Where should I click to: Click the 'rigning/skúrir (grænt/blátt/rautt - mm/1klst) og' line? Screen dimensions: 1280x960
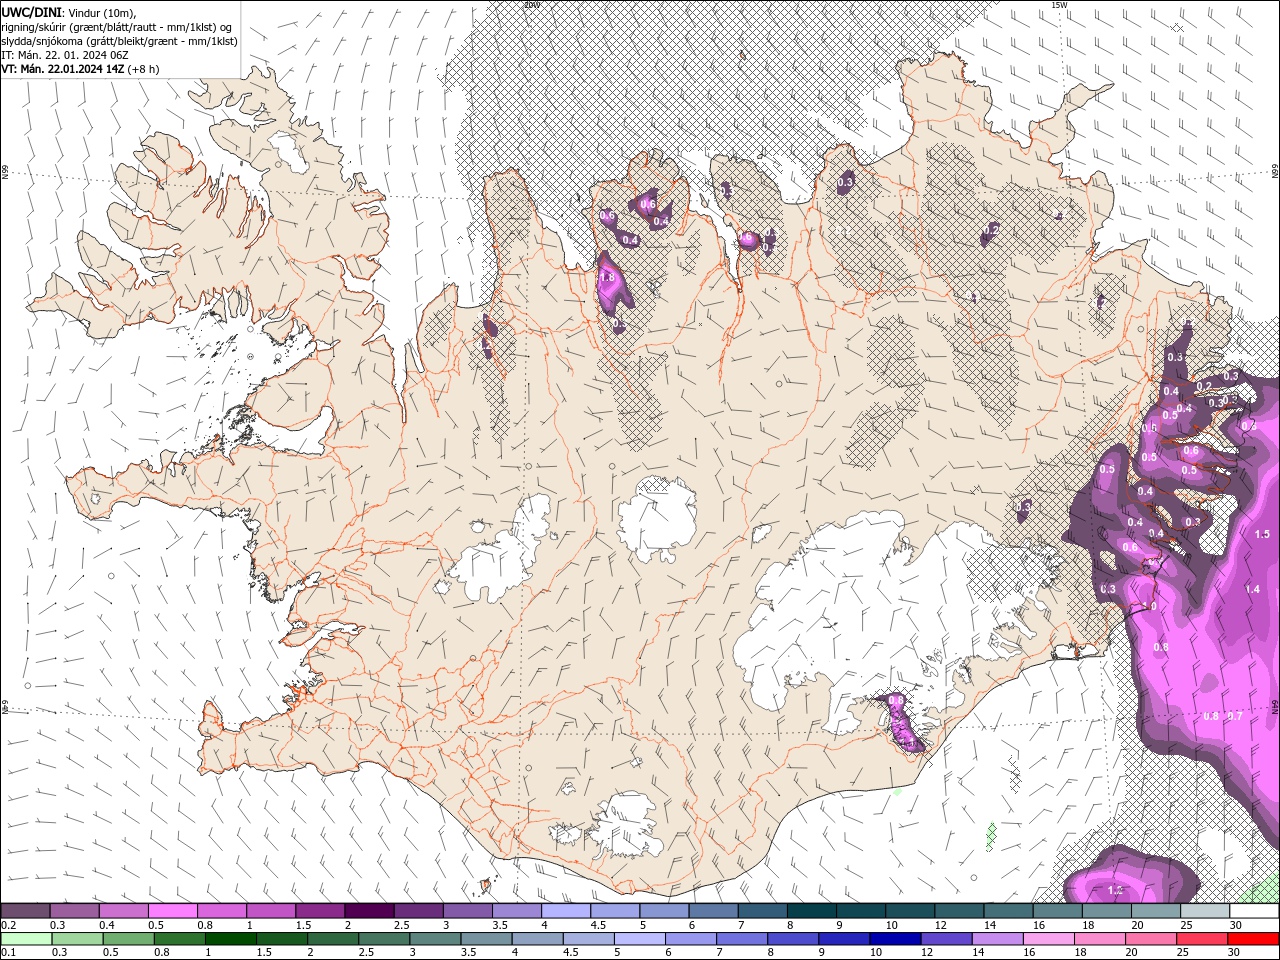tap(117, 27)
